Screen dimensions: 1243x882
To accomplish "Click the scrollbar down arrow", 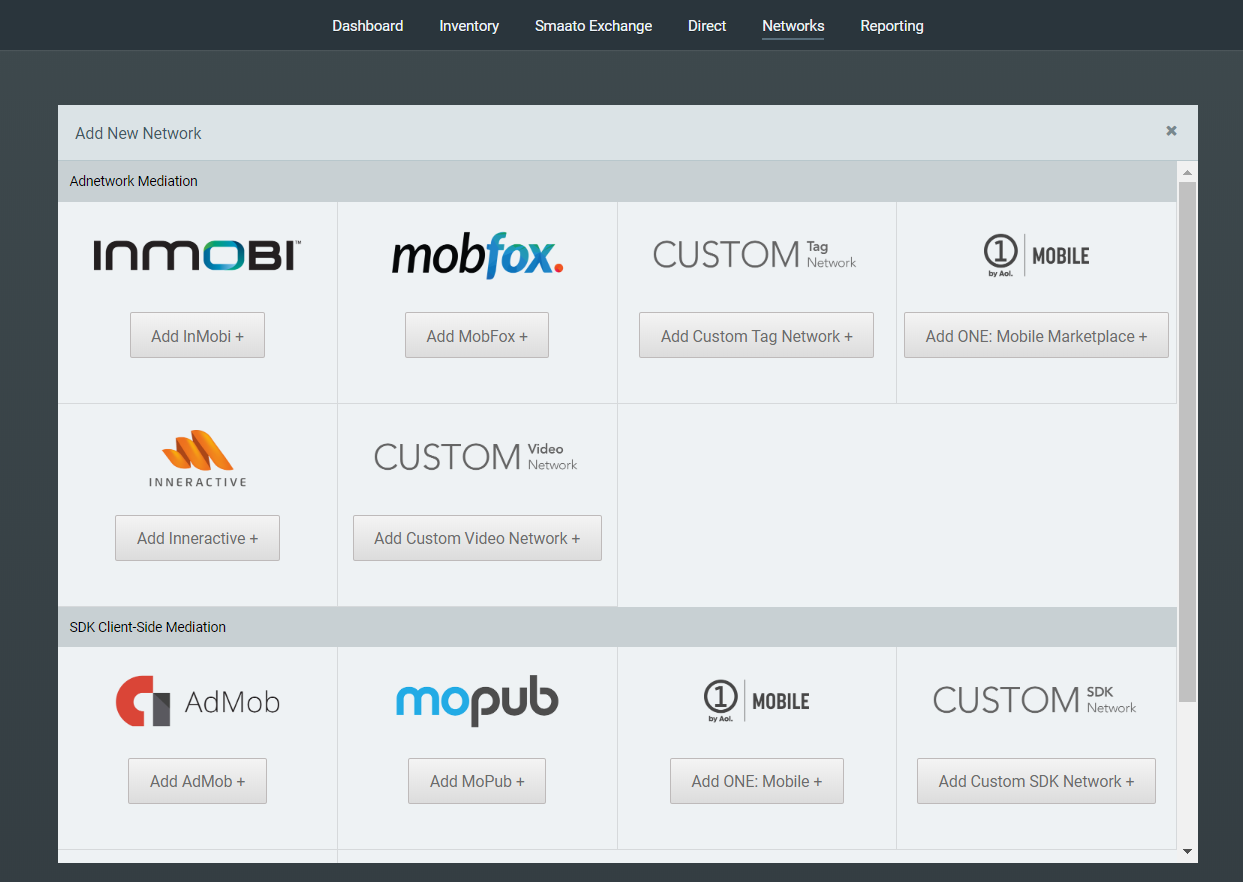I will (x=1187, y=852).
